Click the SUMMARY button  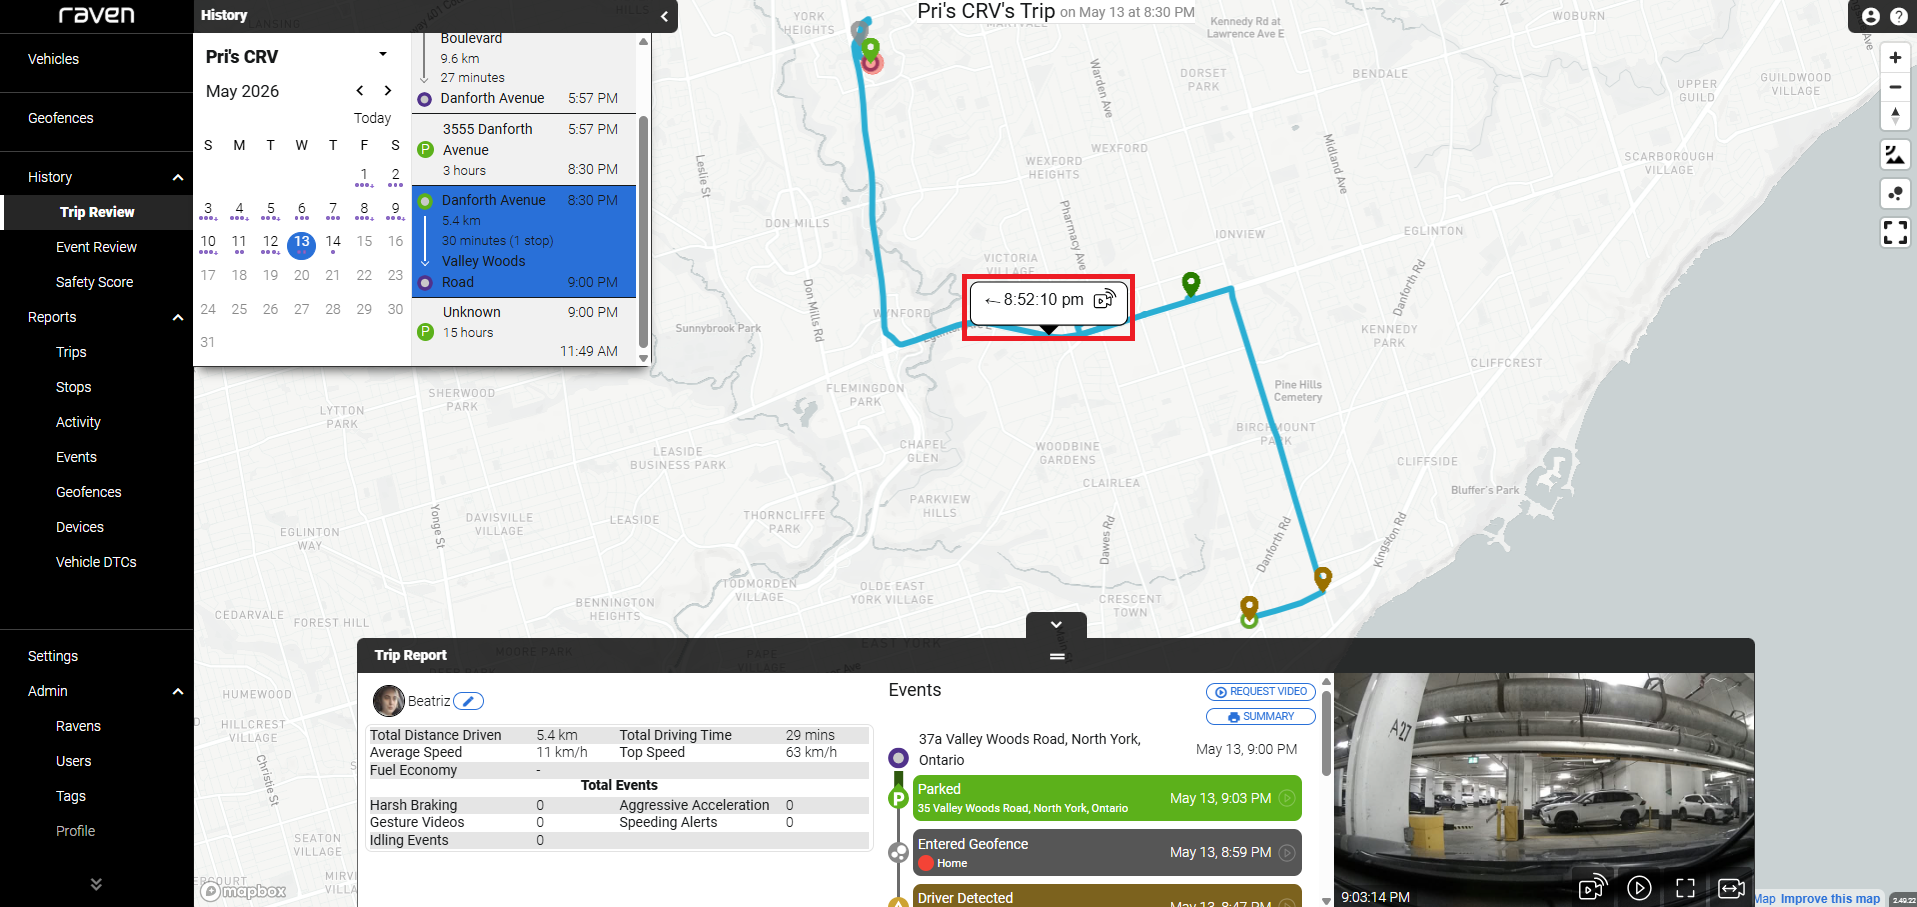pos(1260,717)
